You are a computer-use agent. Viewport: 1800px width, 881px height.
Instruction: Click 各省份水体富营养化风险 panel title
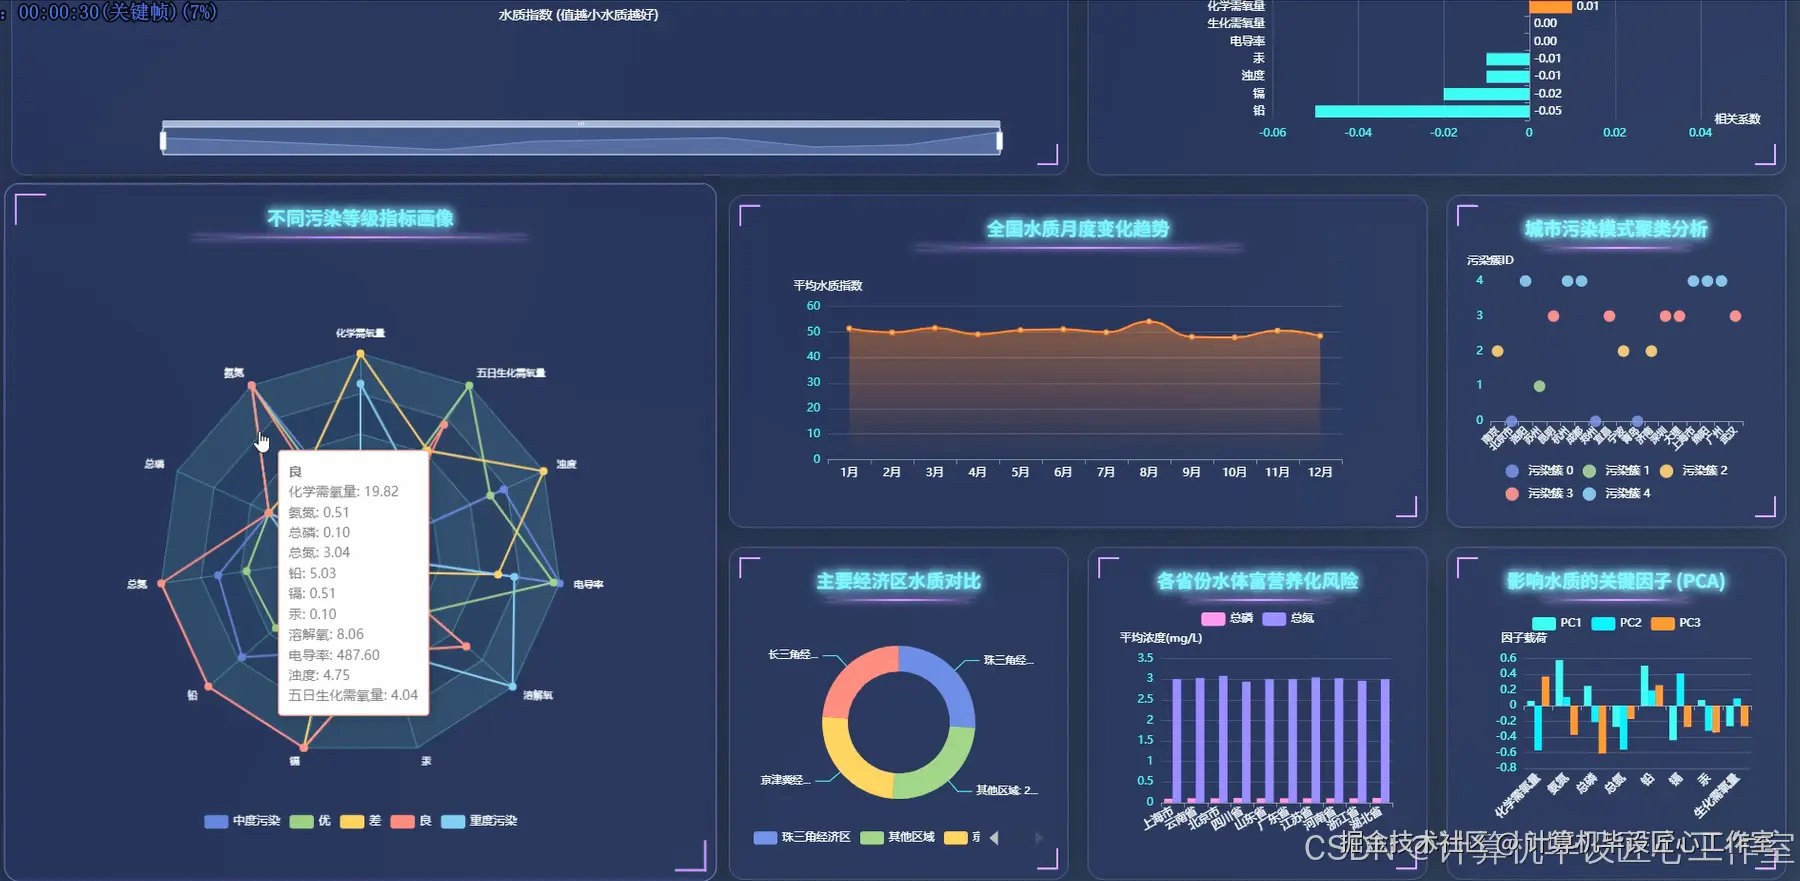1257,581
